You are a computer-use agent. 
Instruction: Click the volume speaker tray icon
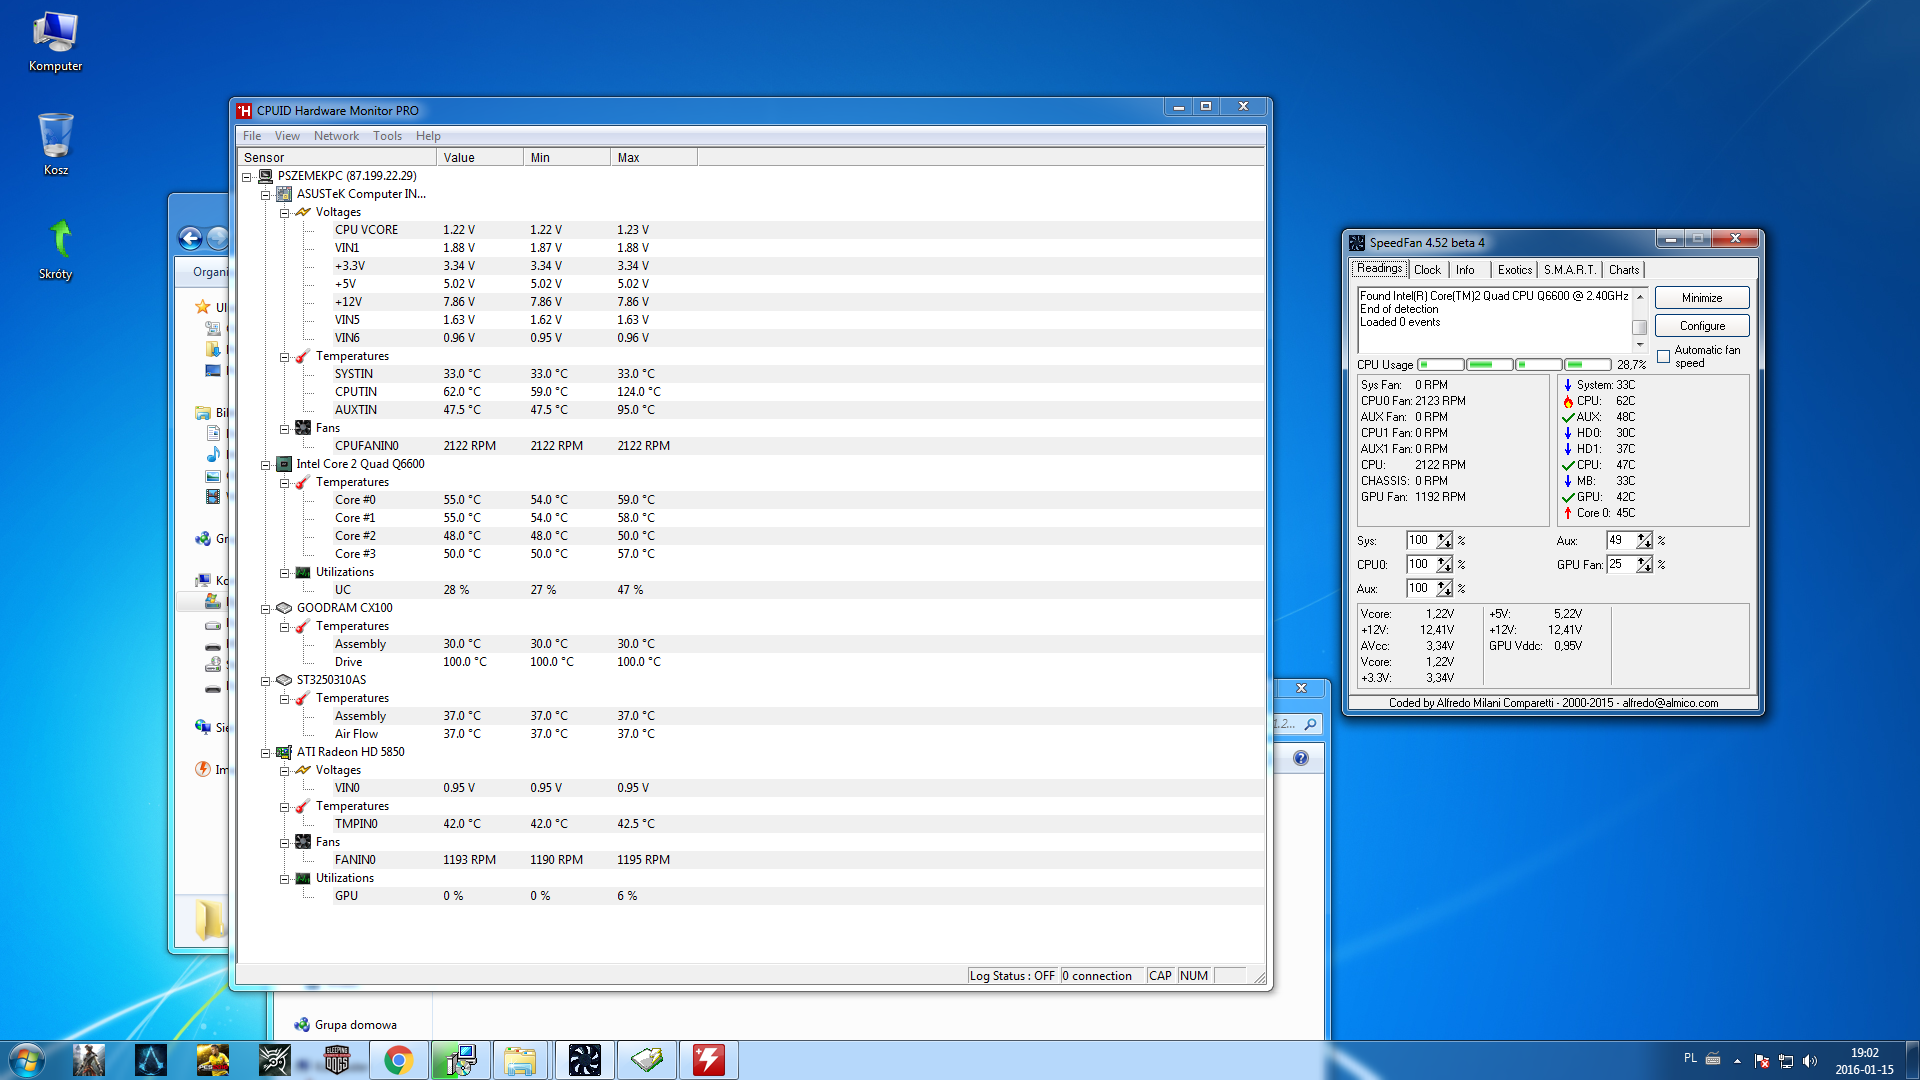click(x=1809, y=1061)
